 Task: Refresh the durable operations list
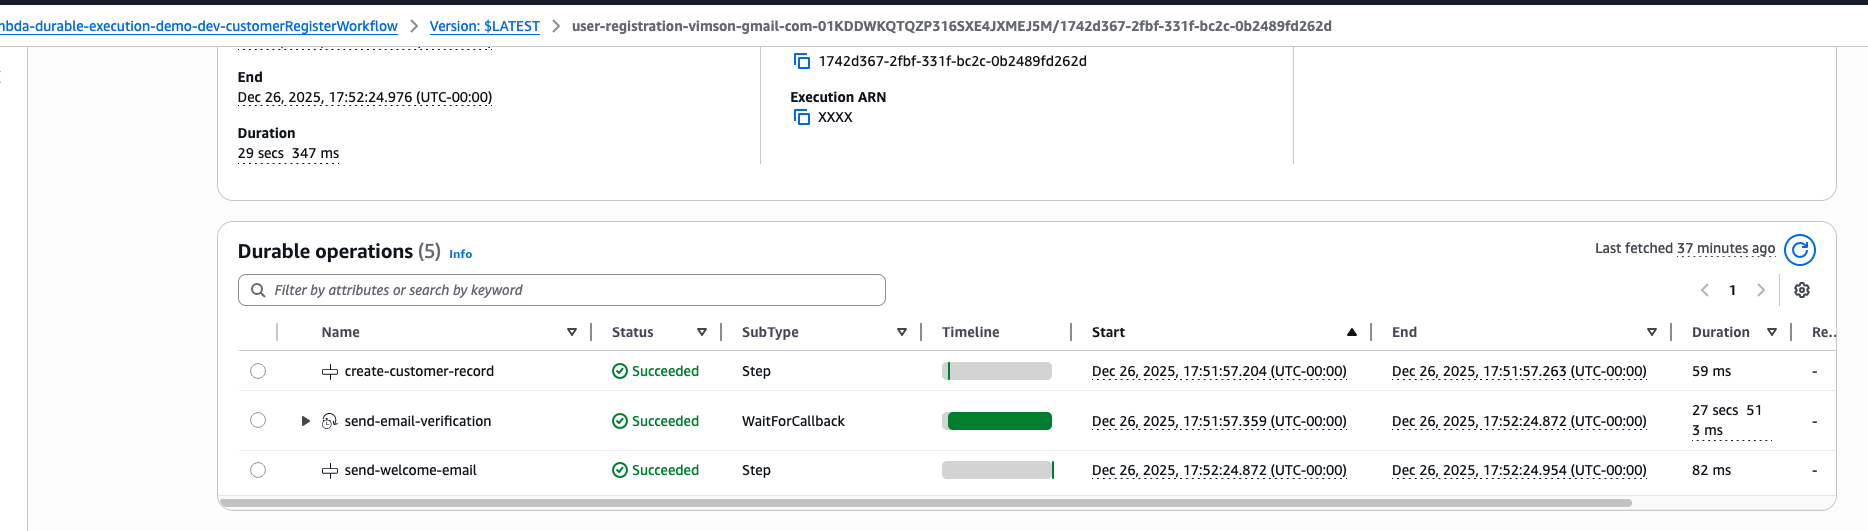coord(1799,250)
